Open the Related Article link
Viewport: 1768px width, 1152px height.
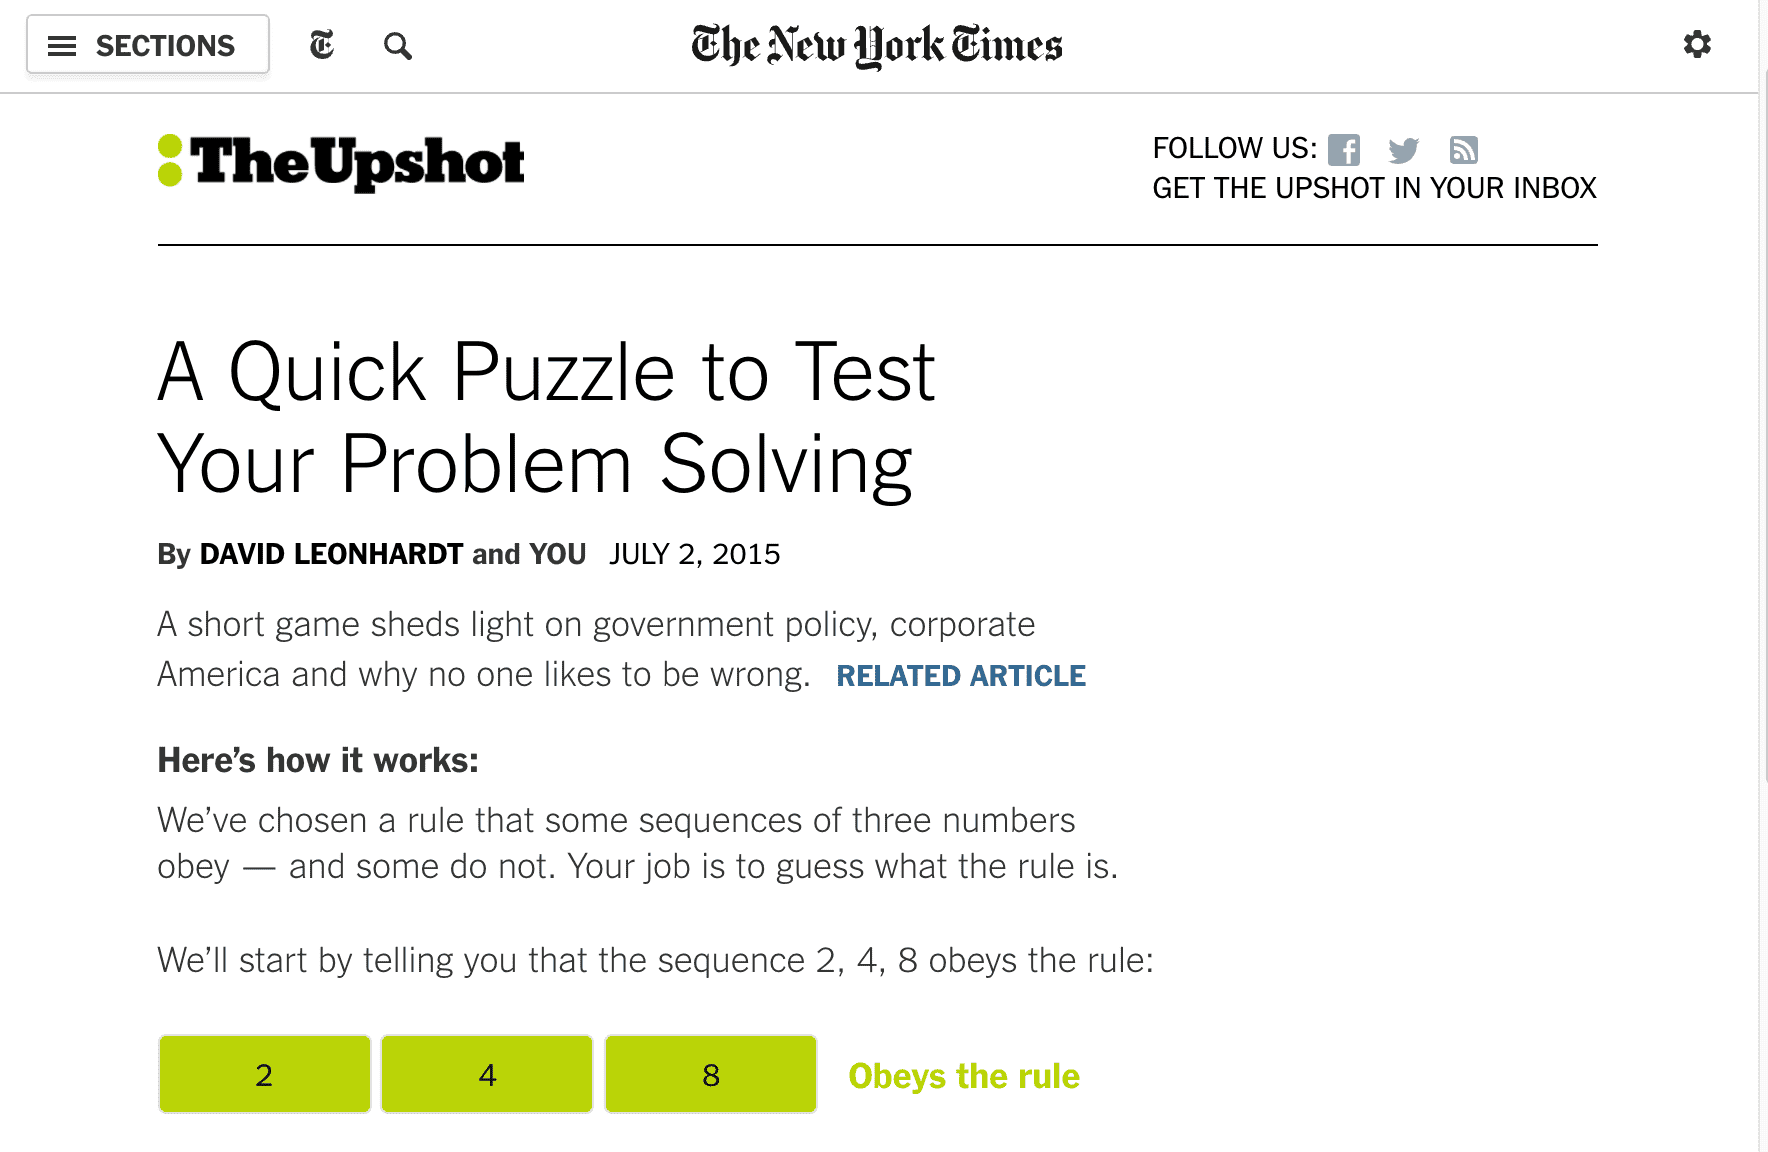coord(960,676)
